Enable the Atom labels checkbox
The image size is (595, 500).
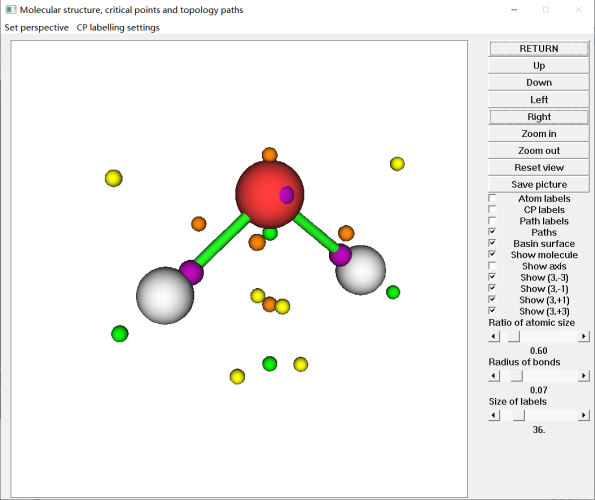pos(492,198)
